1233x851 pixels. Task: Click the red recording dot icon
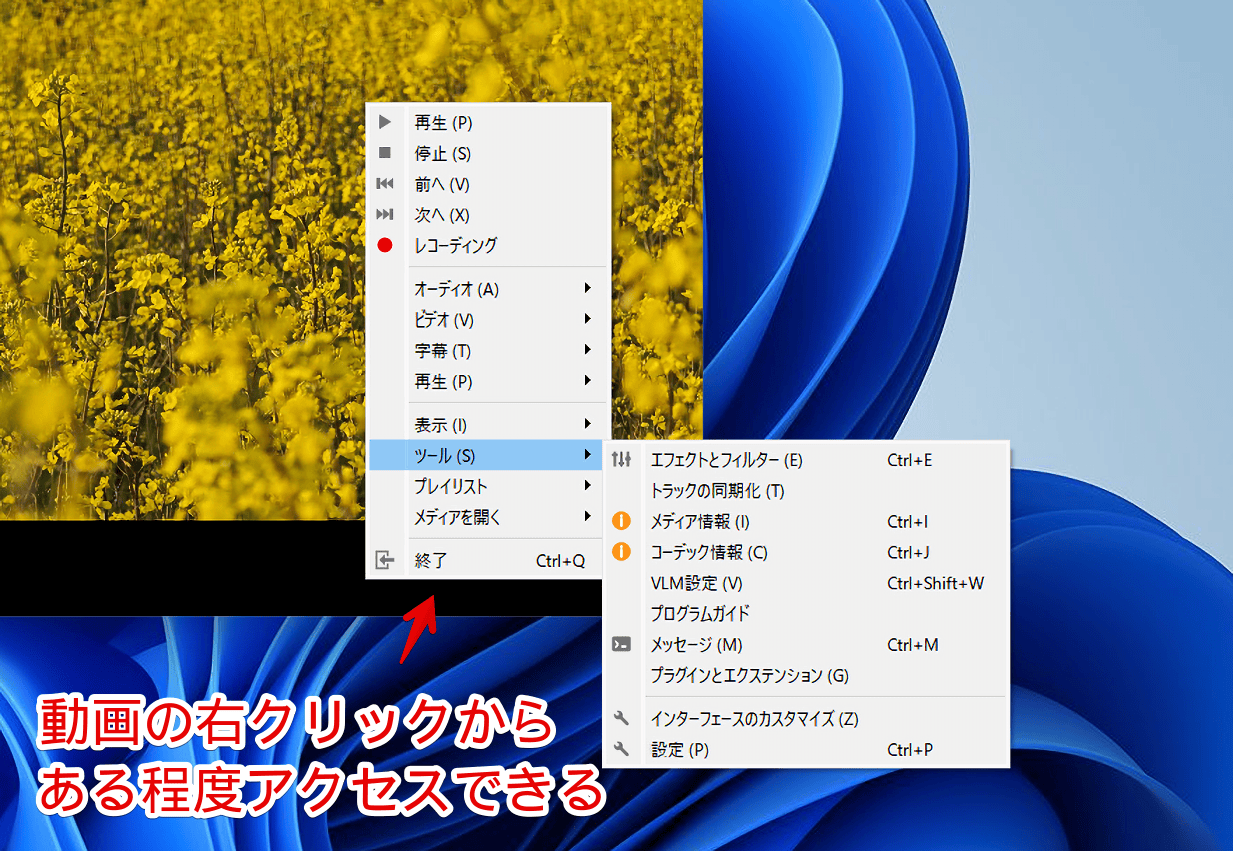click(x=385, y=245)
